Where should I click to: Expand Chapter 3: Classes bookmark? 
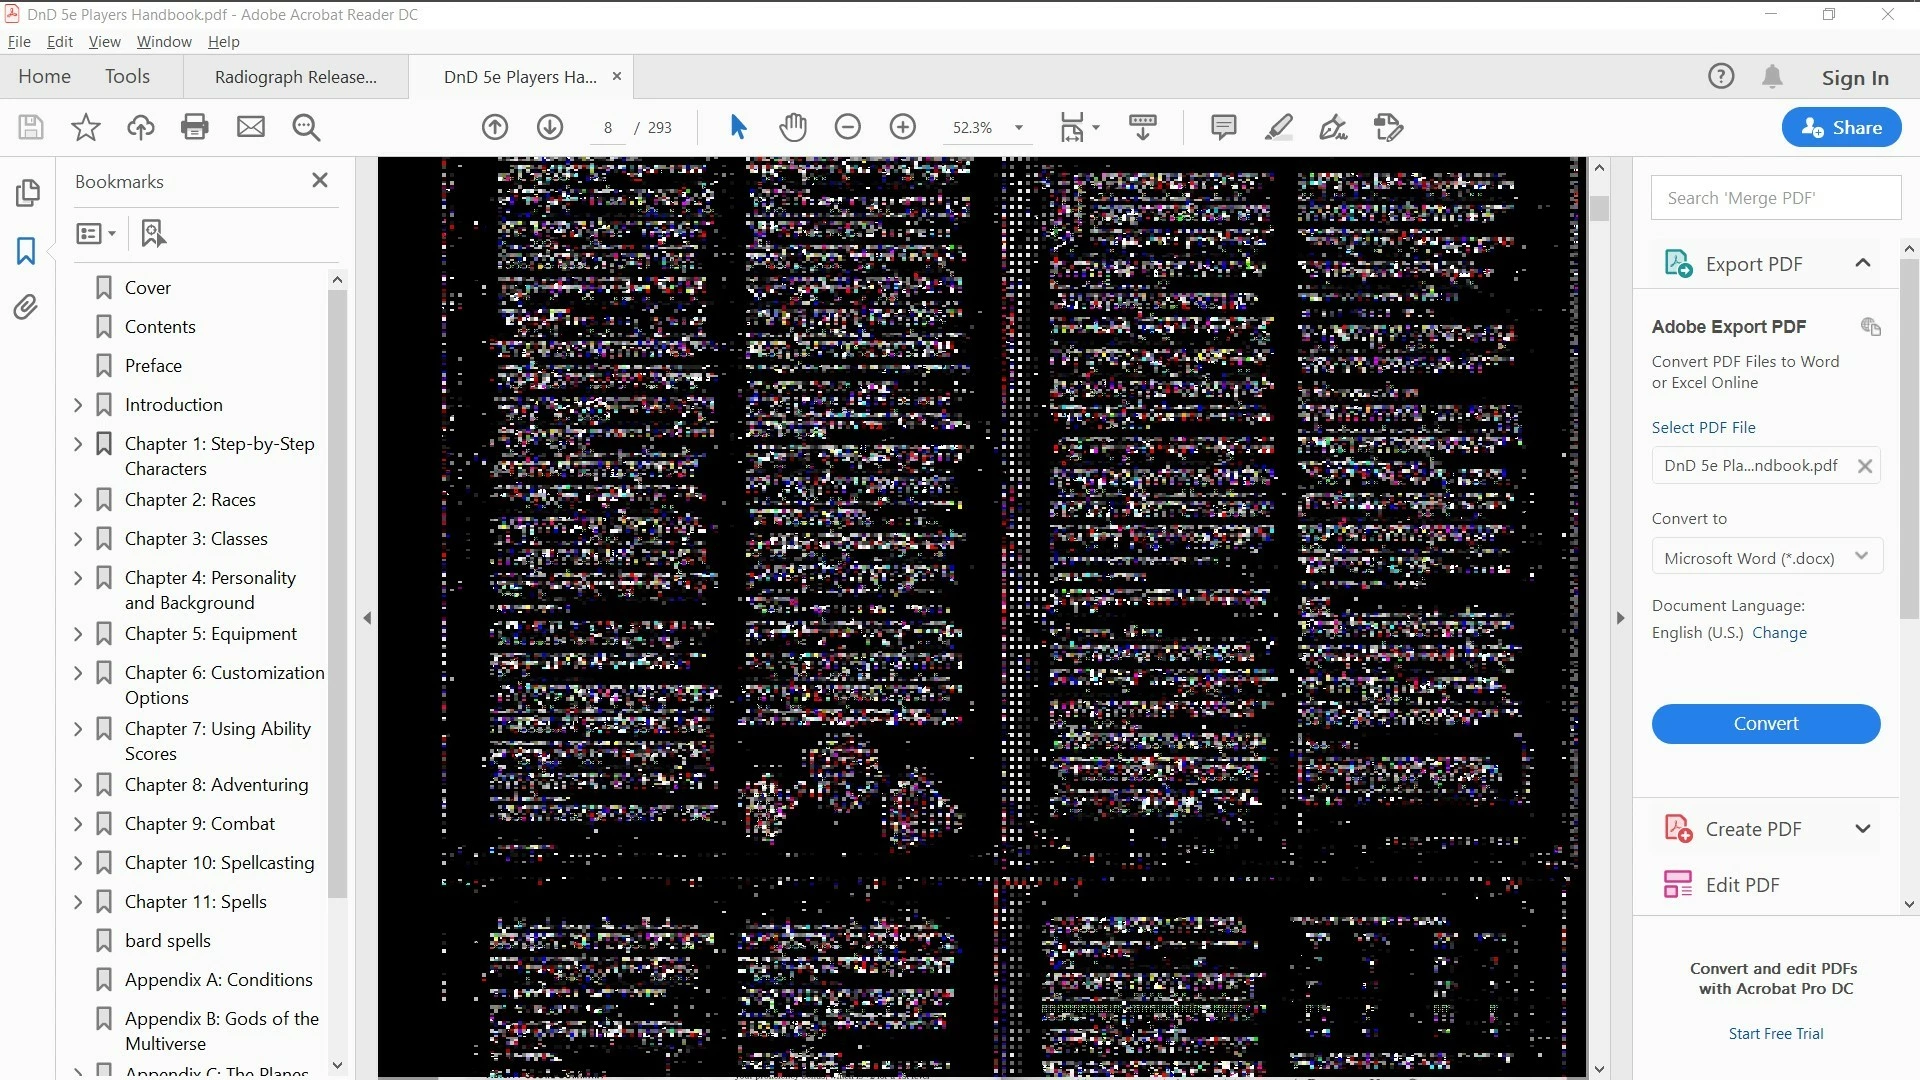(78, 539)
